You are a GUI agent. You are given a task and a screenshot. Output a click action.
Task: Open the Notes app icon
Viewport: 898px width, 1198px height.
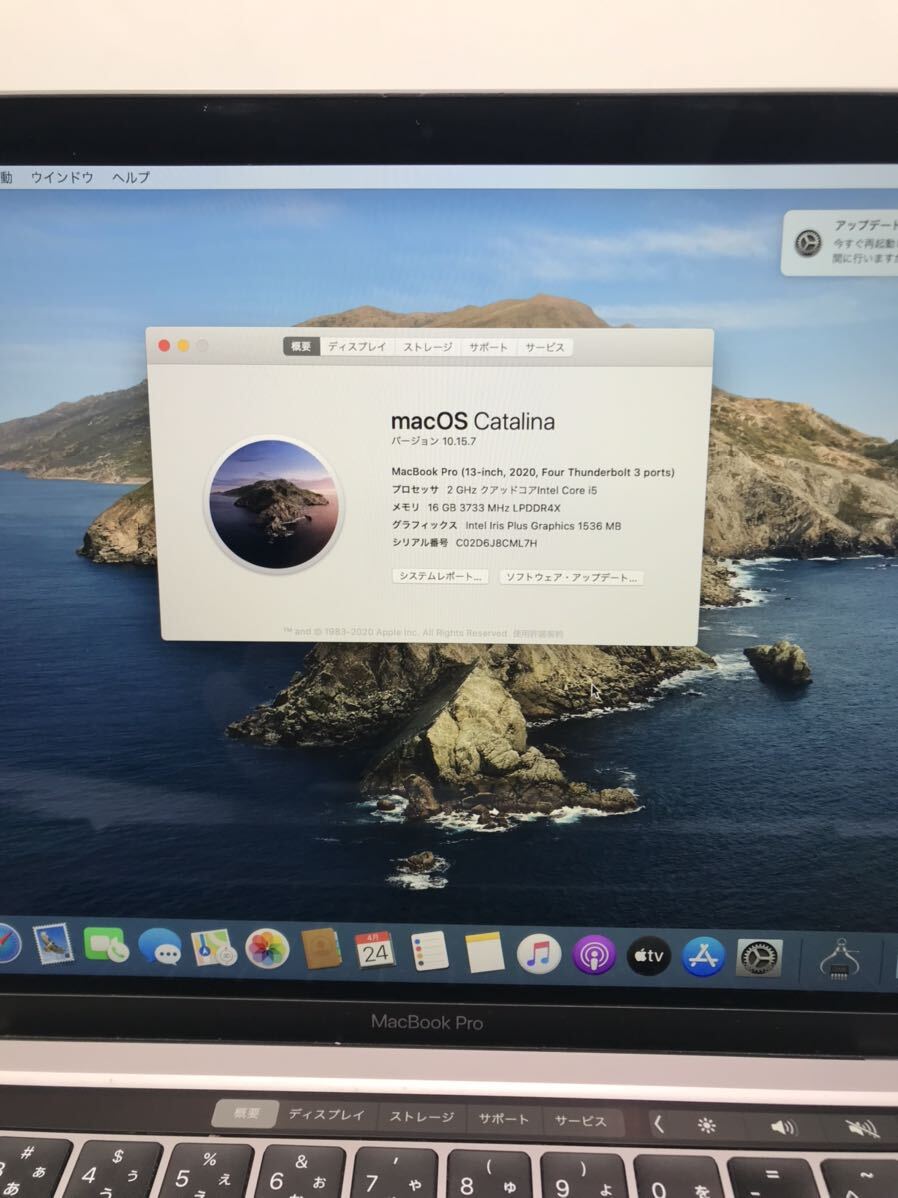click(484, 953)
